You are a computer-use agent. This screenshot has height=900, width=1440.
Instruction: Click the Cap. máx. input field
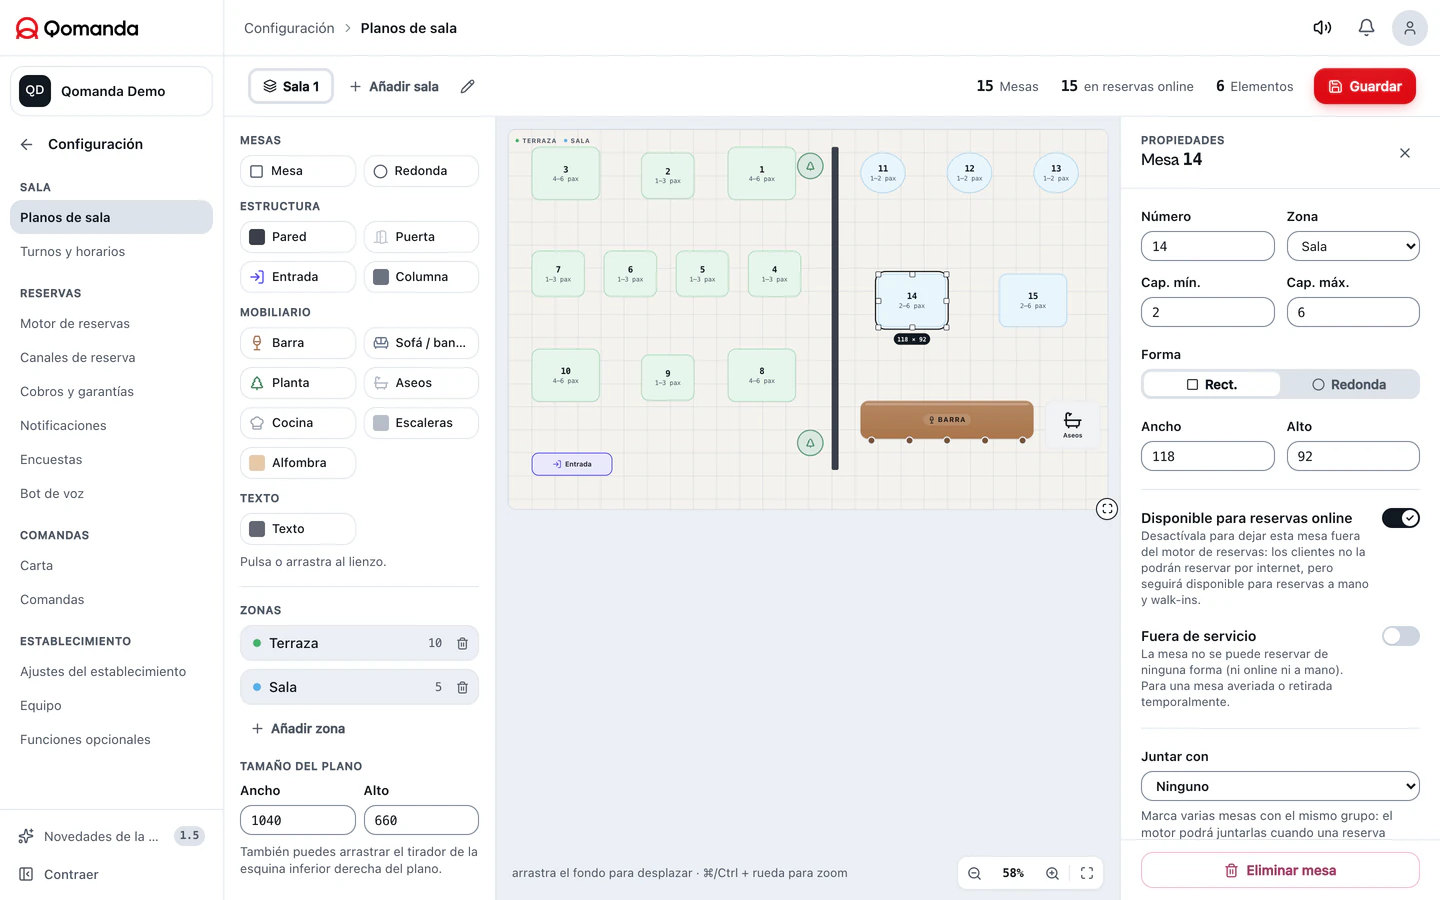pyautogui.click(x=1353, y=312)
